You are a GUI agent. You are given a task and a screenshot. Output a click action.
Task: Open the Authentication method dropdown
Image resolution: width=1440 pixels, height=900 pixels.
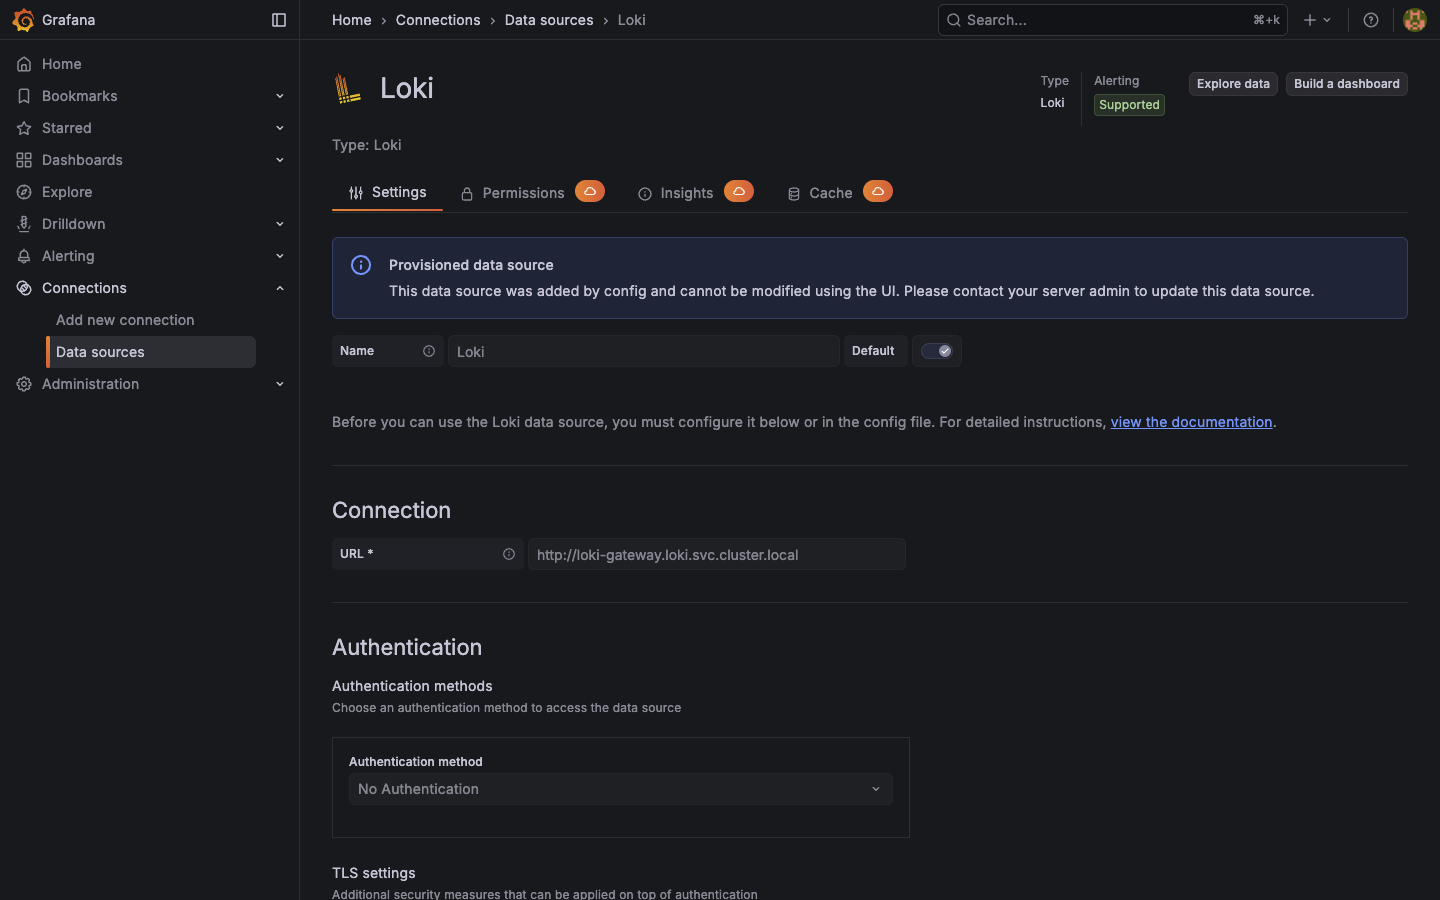click(x=620, y=789)
